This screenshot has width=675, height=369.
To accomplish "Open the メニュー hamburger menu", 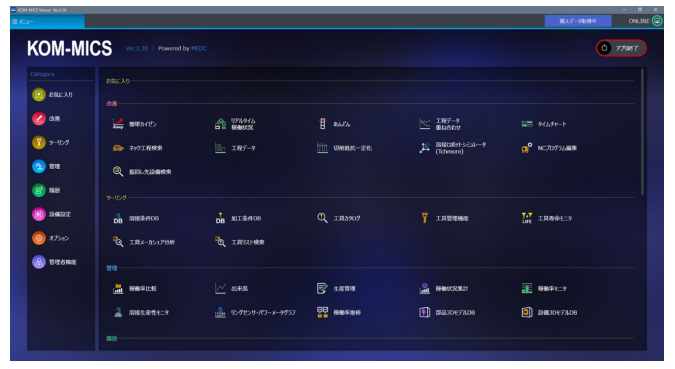I will coord(23,21).
